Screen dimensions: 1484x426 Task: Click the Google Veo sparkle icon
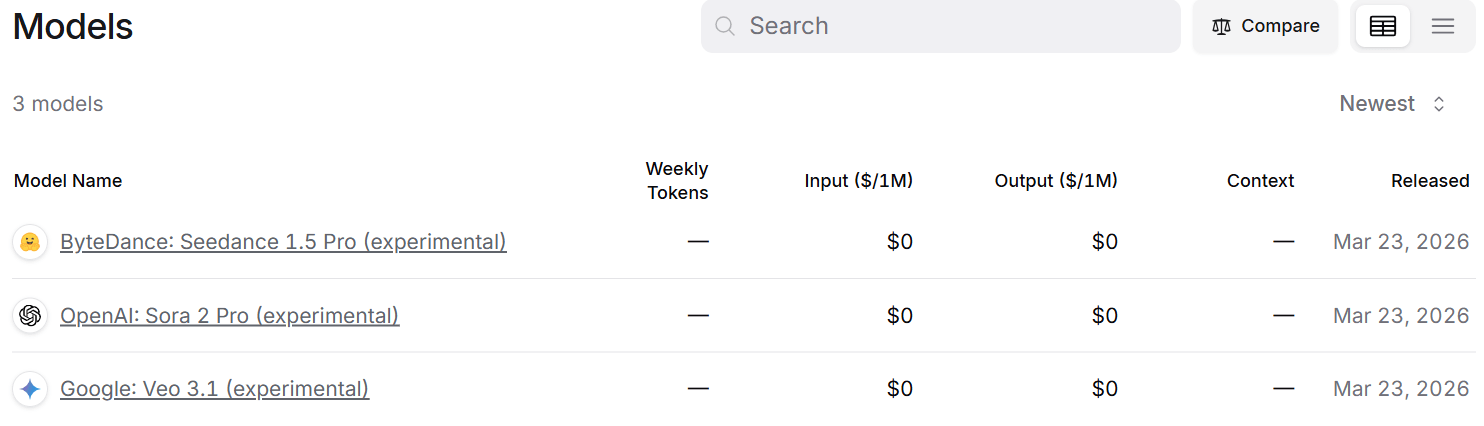30,389
